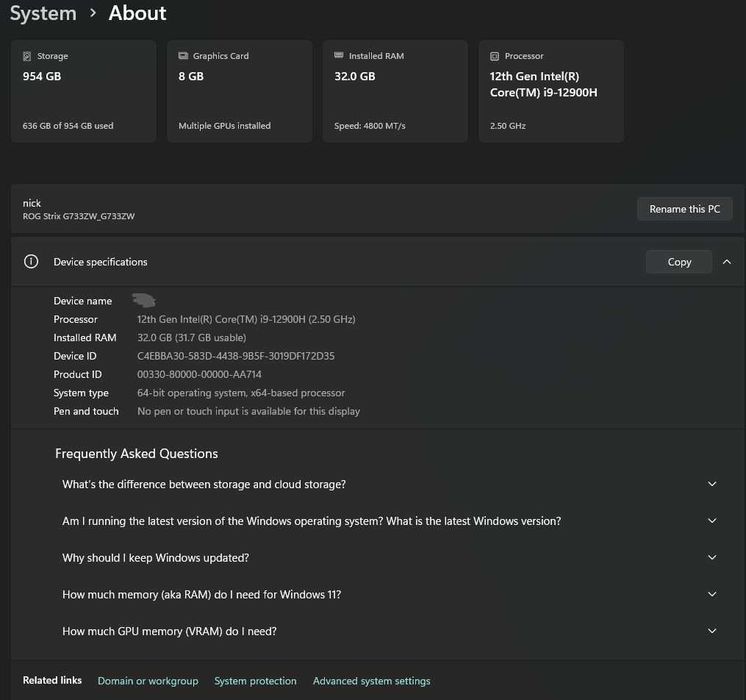Click the Installed RAM memory icon
The width and height of the screenshot is (746, 700).
click(x=339, y=55)
